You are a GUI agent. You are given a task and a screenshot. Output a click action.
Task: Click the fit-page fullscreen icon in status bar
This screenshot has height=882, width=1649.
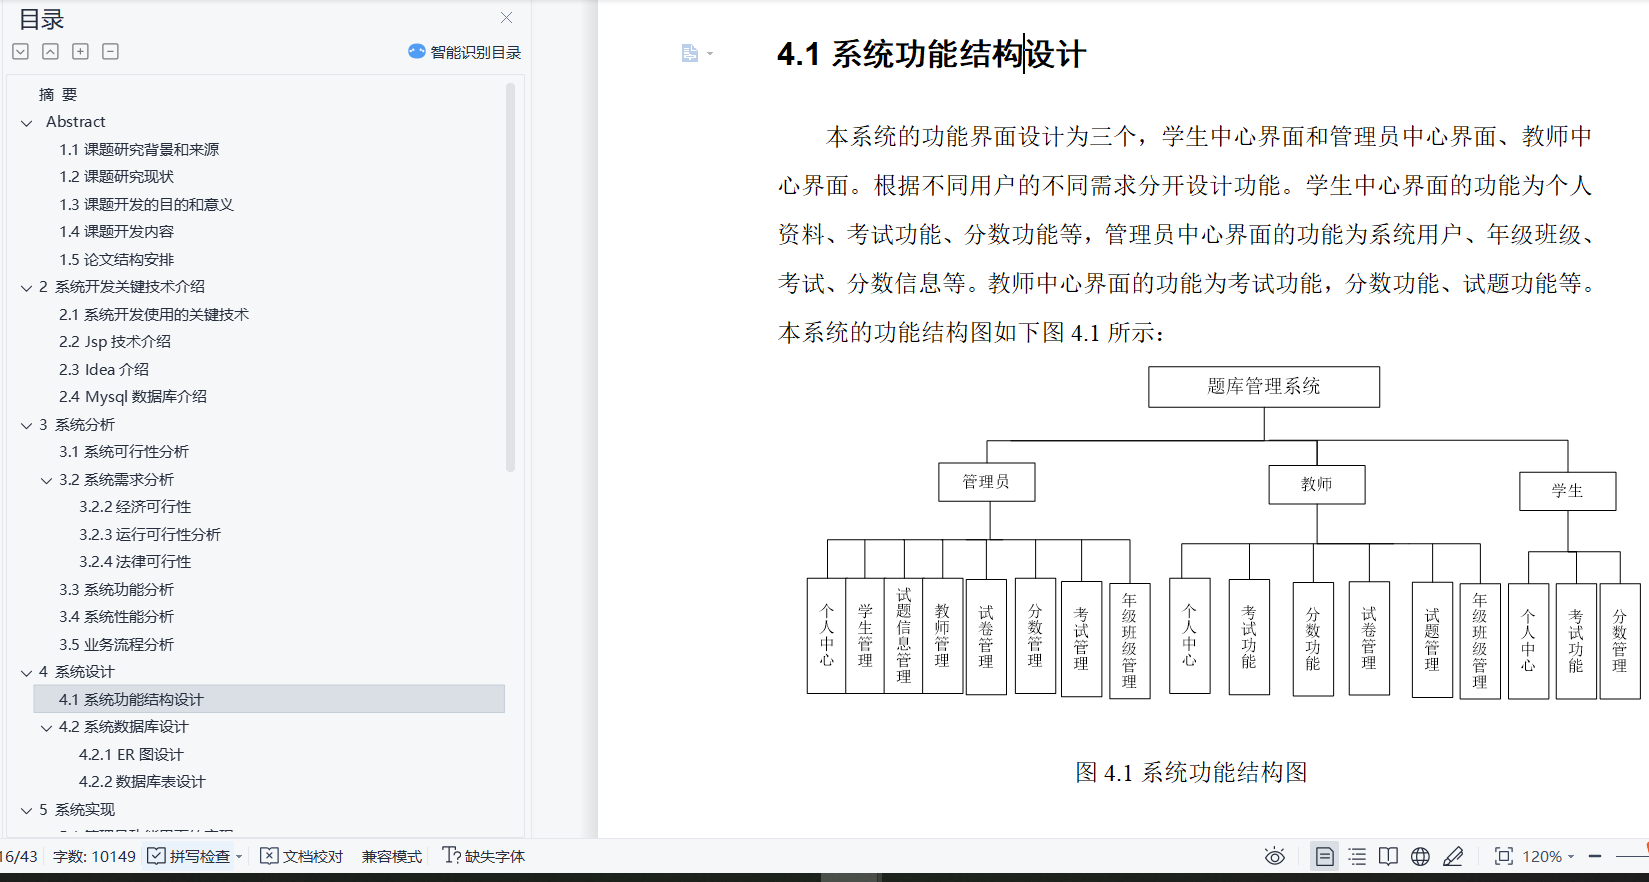point(1503,856)
